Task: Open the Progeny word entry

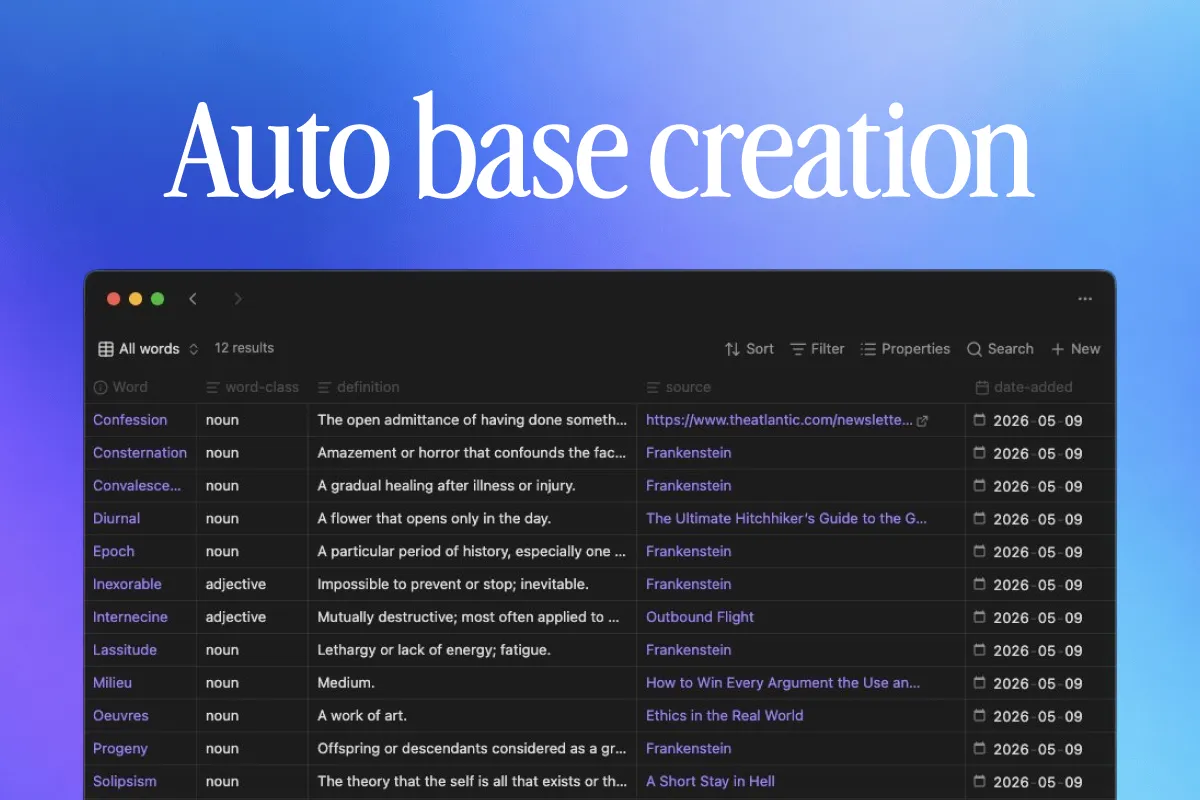Action: tap(120, 749)
